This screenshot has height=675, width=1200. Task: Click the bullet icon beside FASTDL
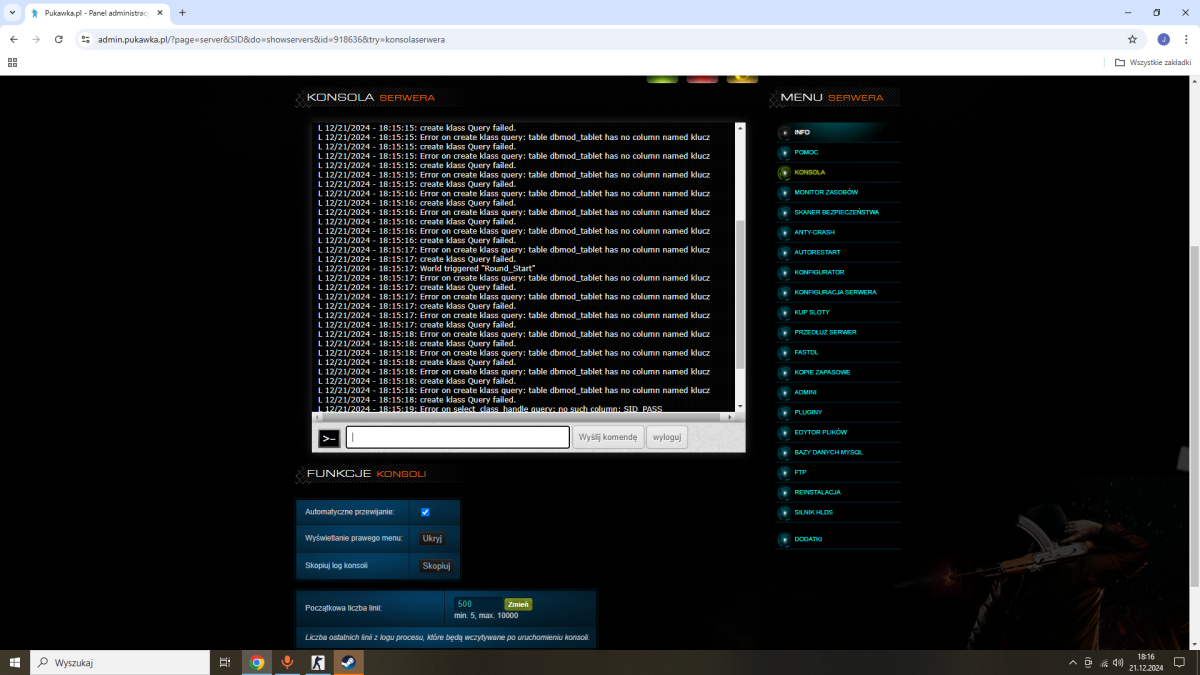coord(784,352)
